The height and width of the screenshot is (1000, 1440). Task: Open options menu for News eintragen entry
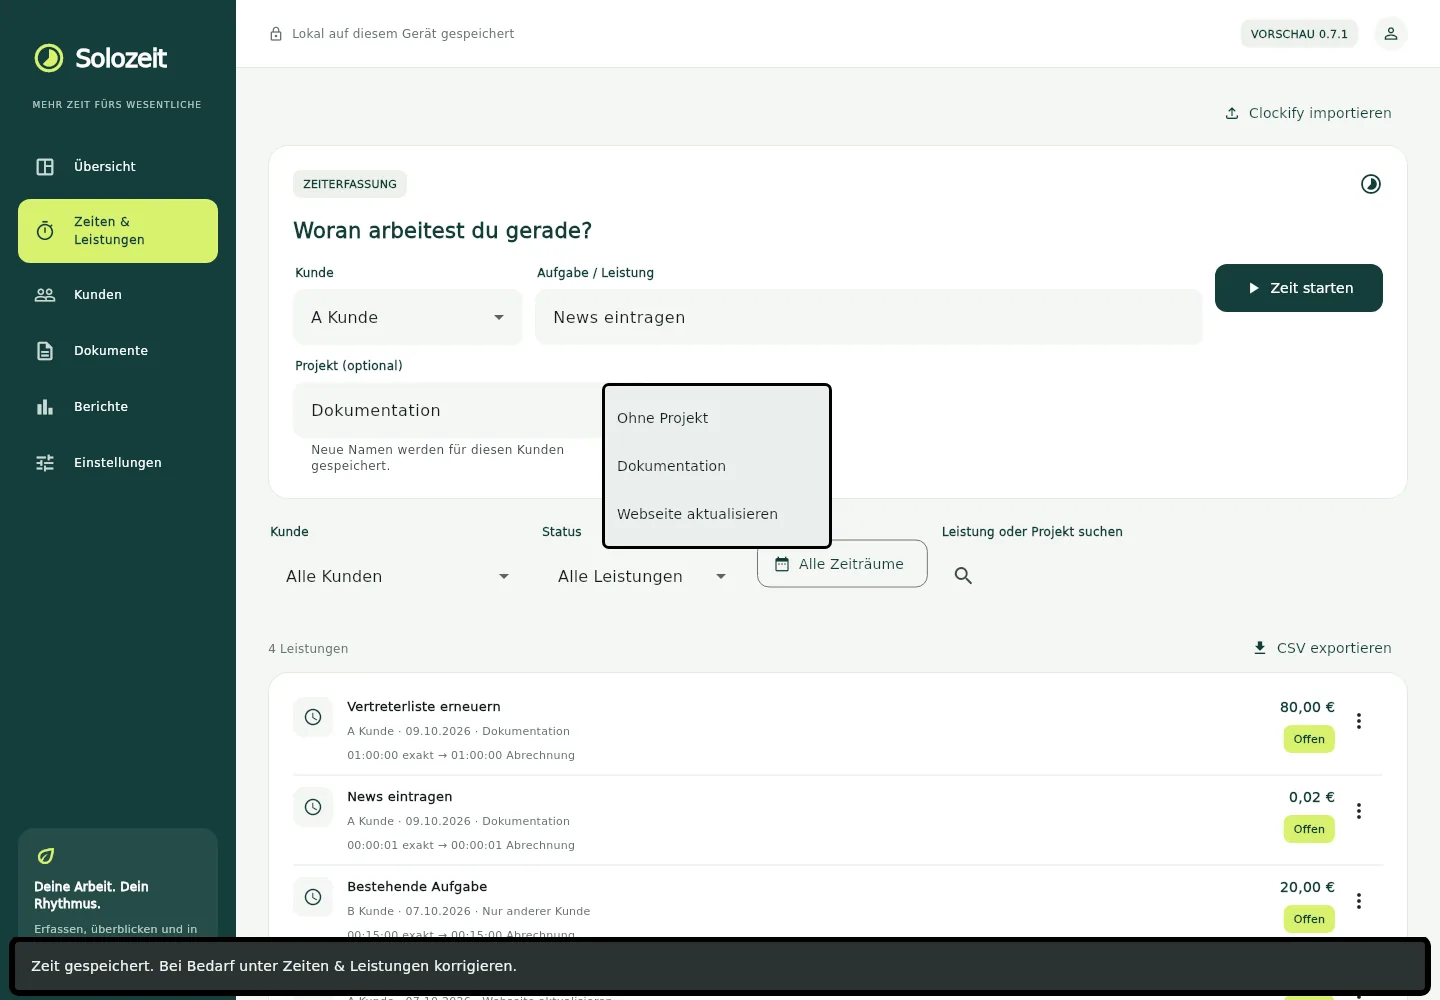(x=1359, y=811)
